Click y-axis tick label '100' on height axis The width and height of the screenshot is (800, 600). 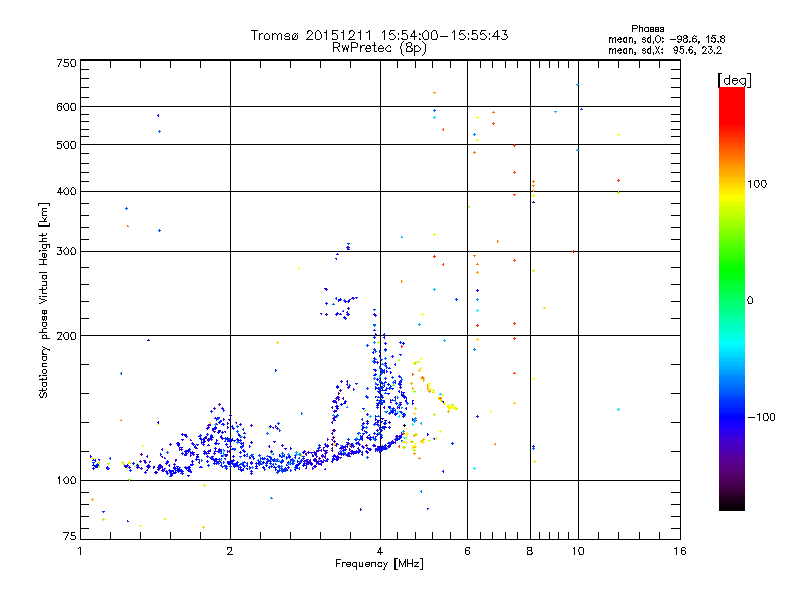coord(66,480)
